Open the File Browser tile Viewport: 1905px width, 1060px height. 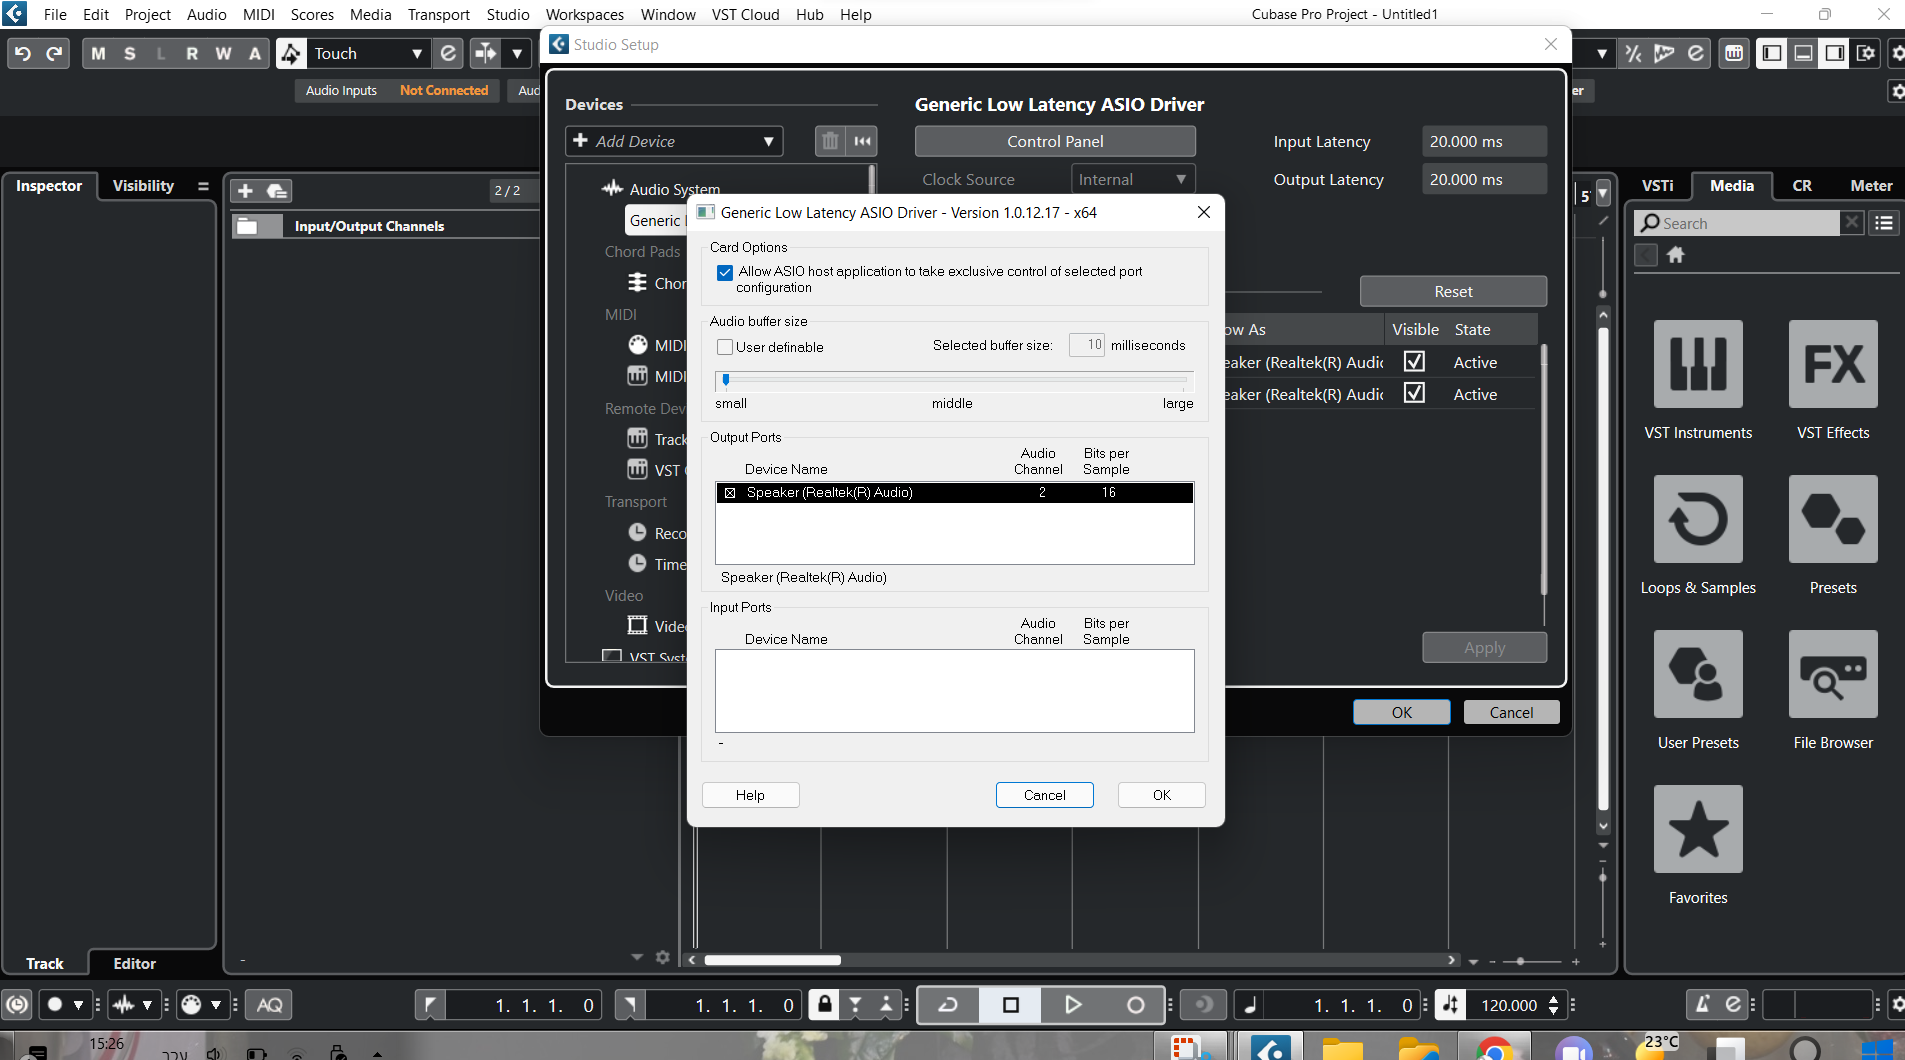[1832, 674]
